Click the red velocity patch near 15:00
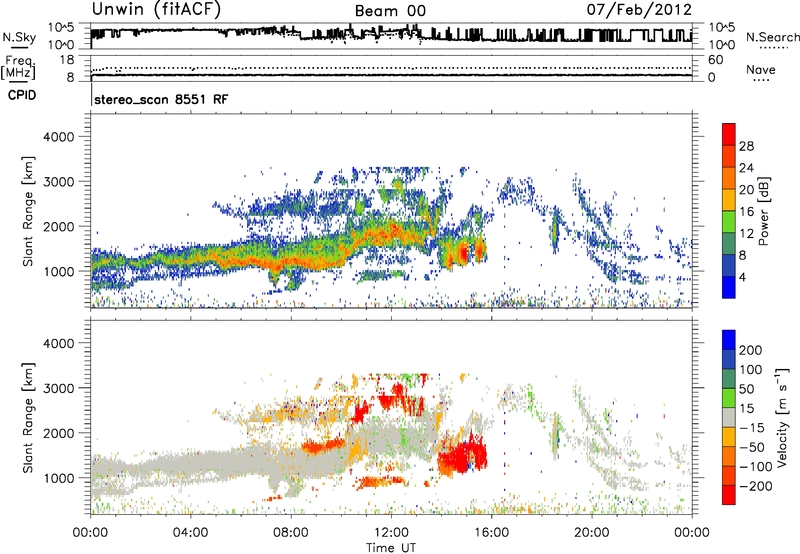 [462, 455]
